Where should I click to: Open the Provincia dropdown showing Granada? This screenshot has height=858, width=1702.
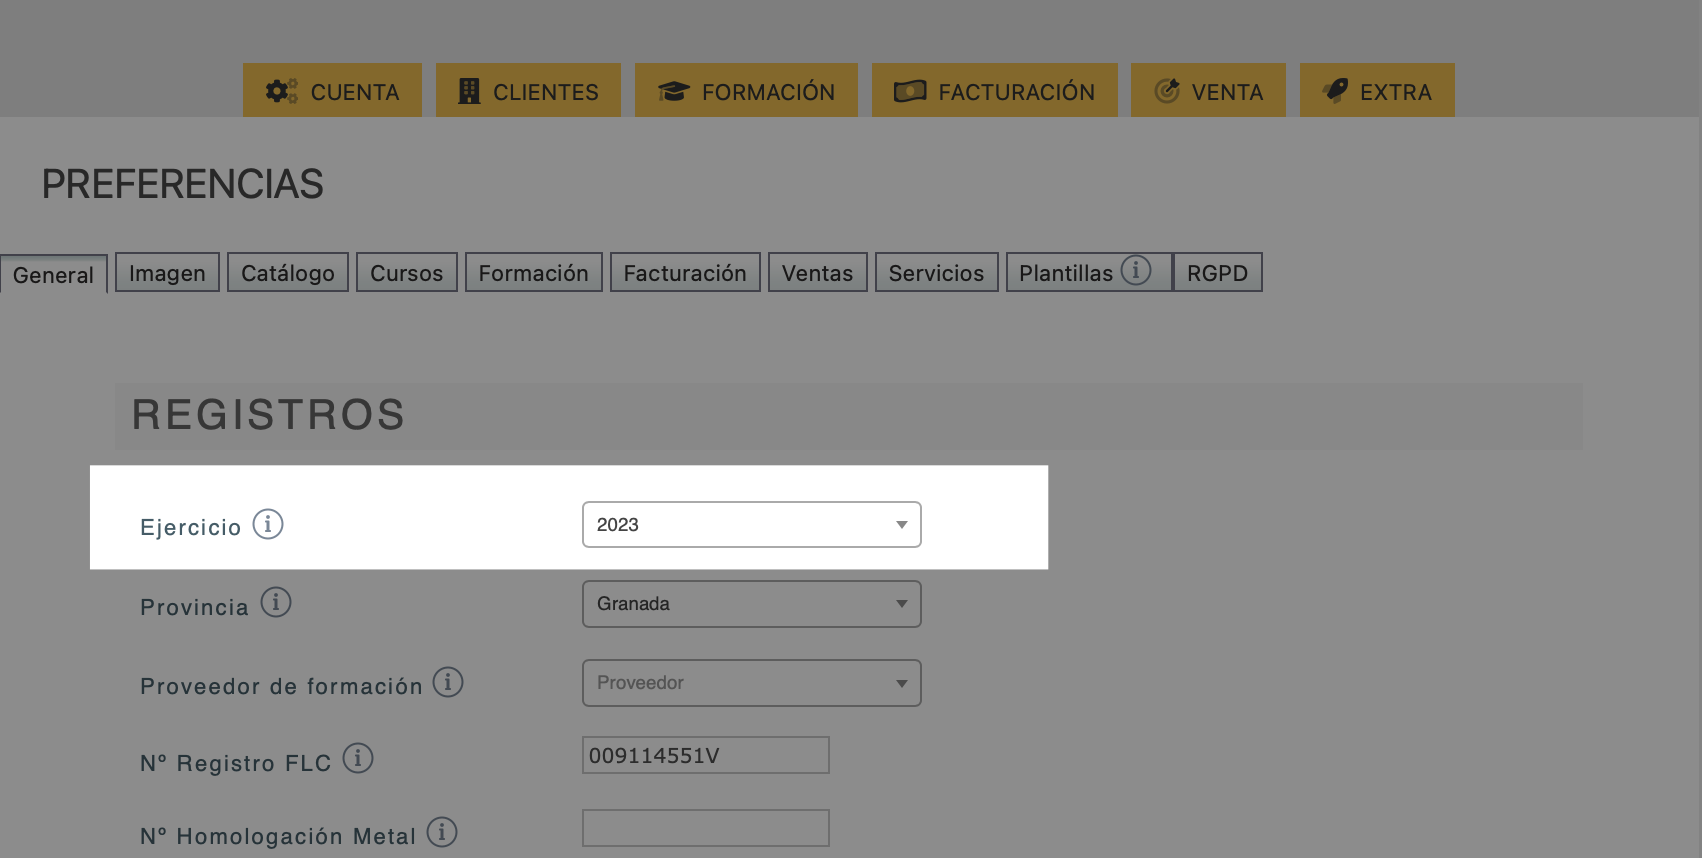(x=752, y=604)
